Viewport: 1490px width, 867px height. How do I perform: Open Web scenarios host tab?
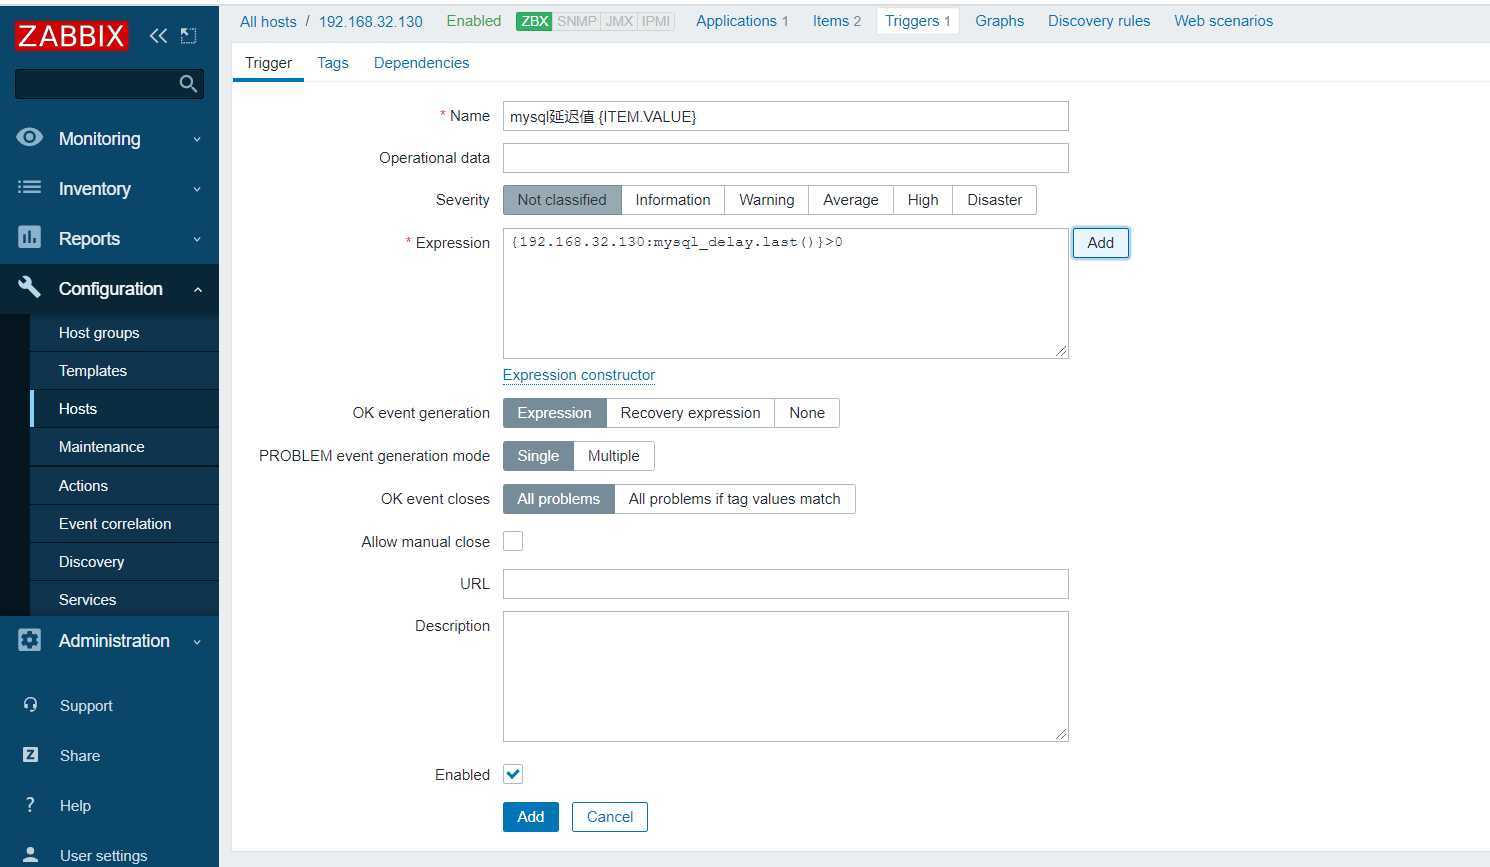click(x=1223, y=21)
